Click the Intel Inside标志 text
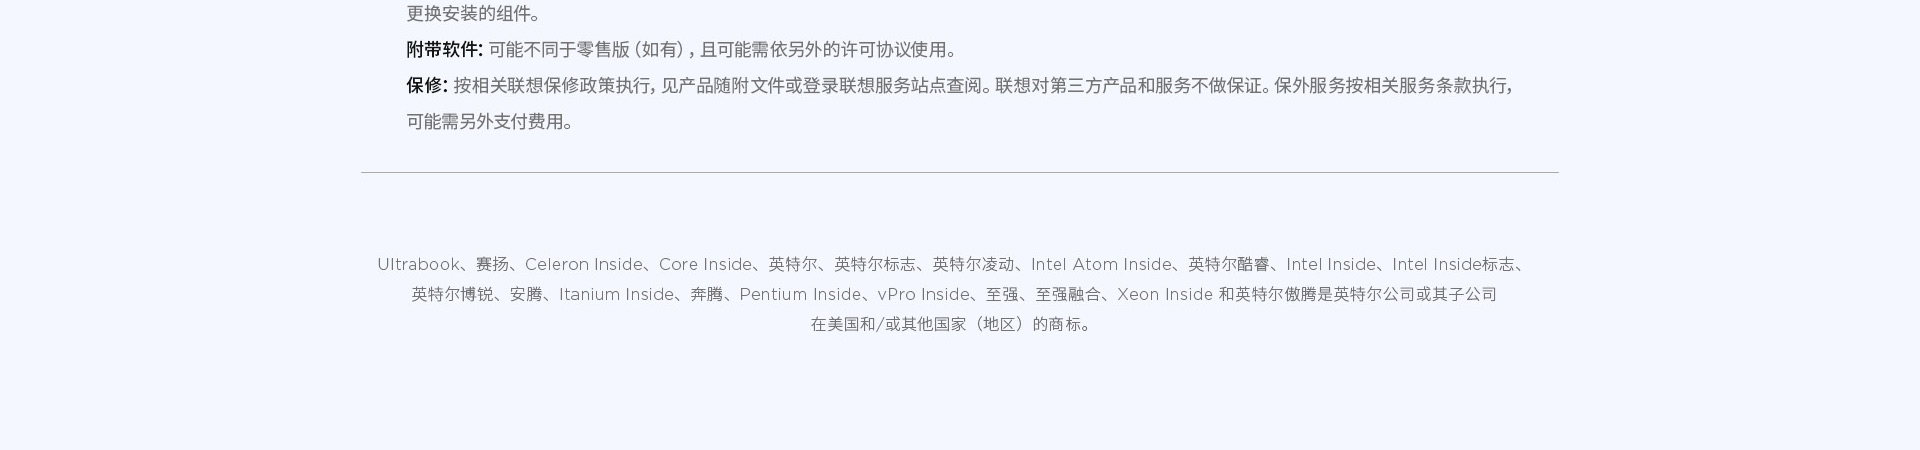Image resolution: width=1920 pixels, height=450 pixels. (1453, 265)
